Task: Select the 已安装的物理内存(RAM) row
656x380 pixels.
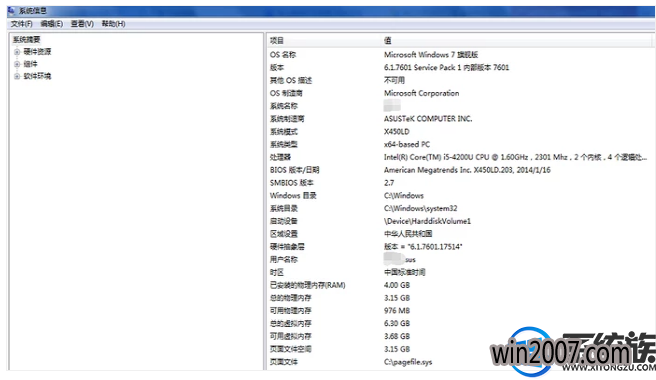Action: click(x=459, y=285)
